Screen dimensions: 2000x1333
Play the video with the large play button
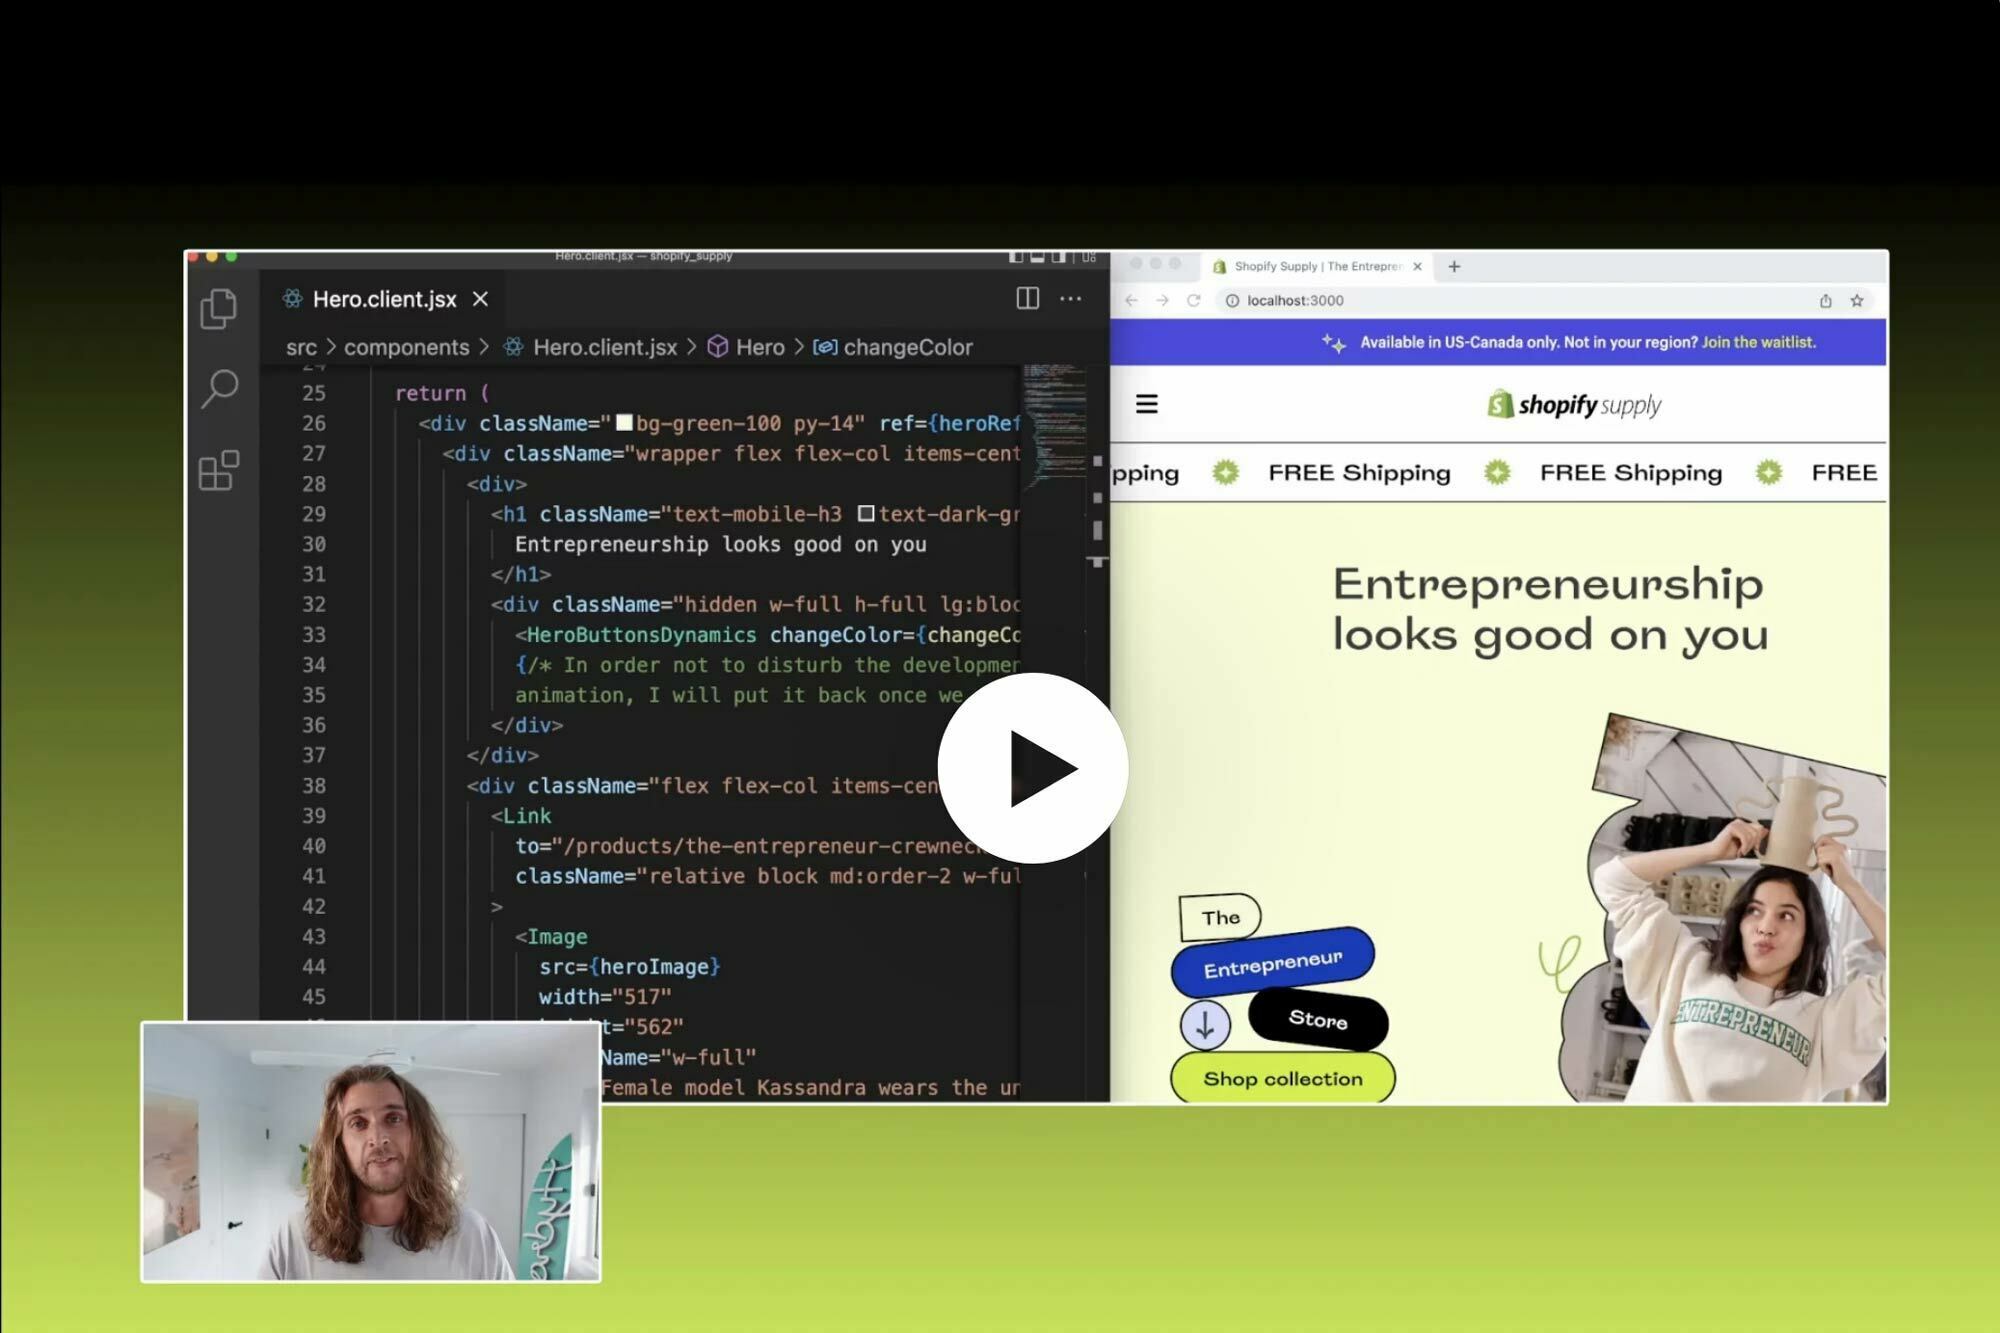click(x=1033, y=768)
